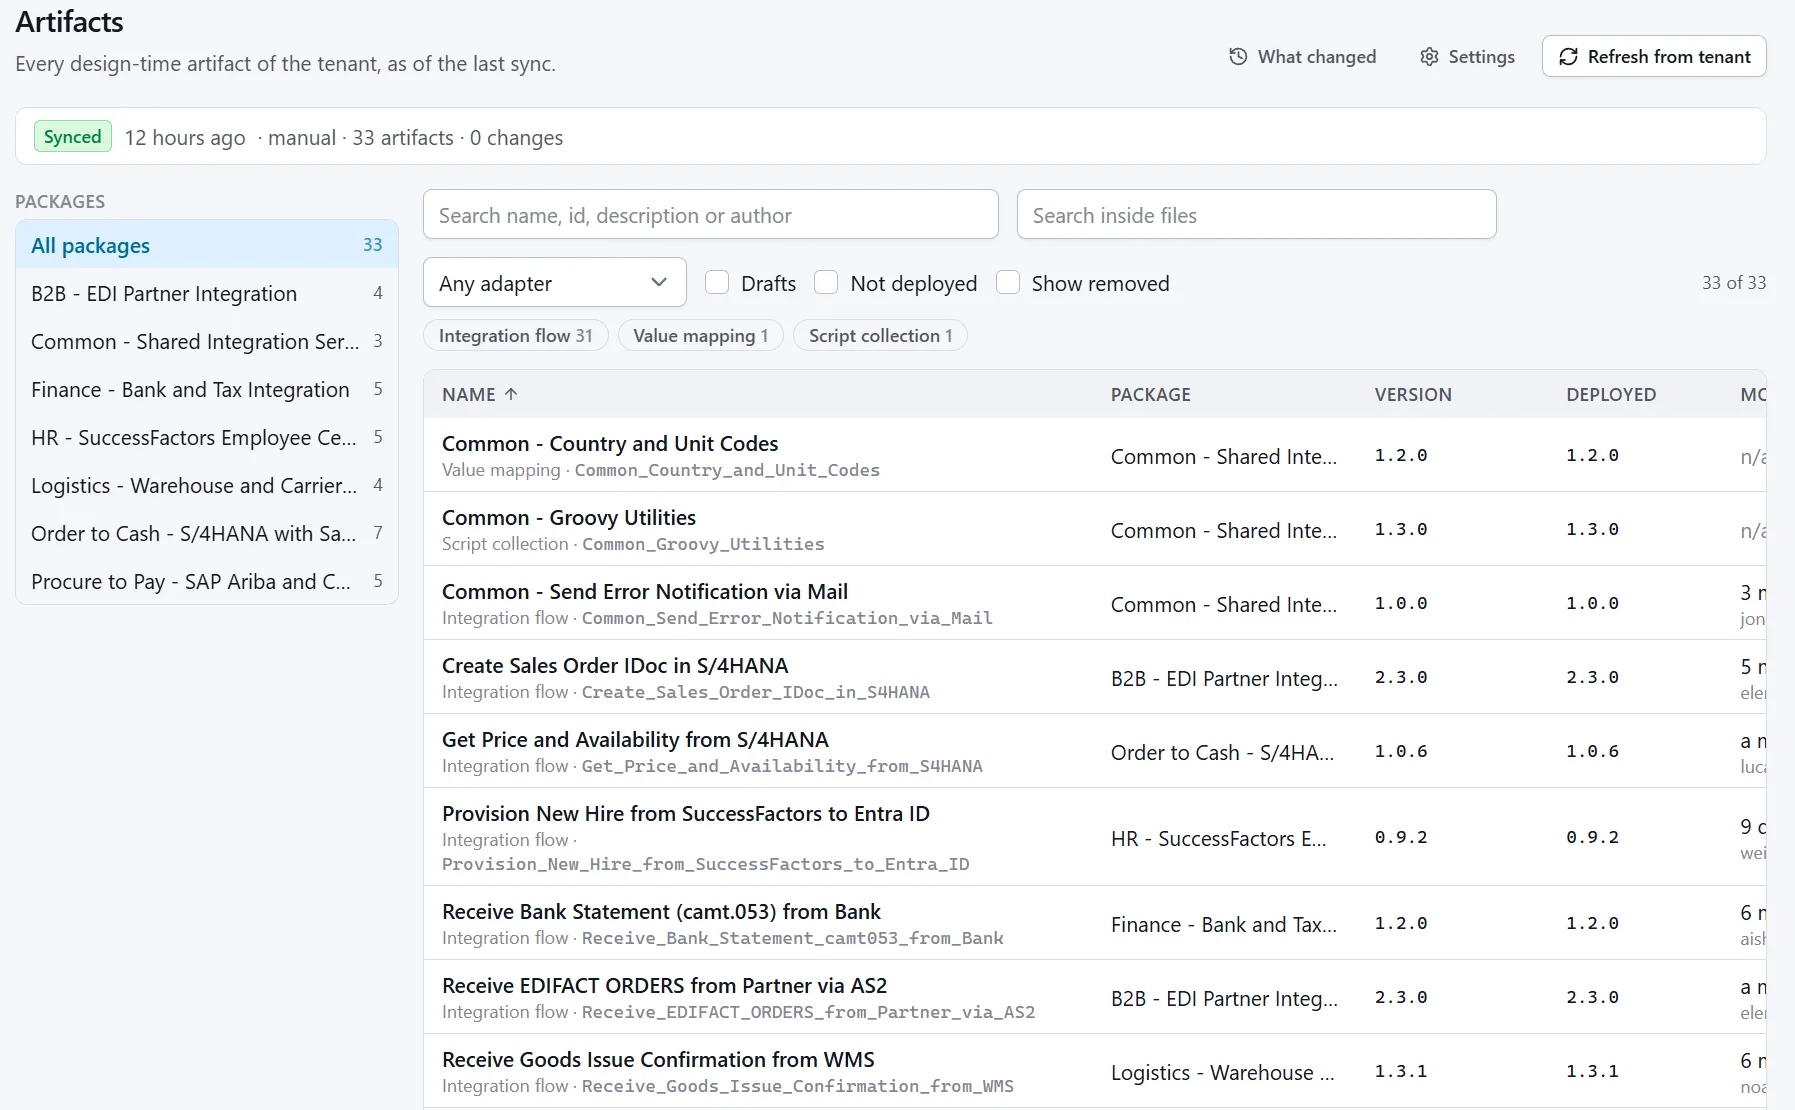Click the green Synced status badge
The height and width of the screenshot is (1110, 1795).
click(x=73, y=137)
